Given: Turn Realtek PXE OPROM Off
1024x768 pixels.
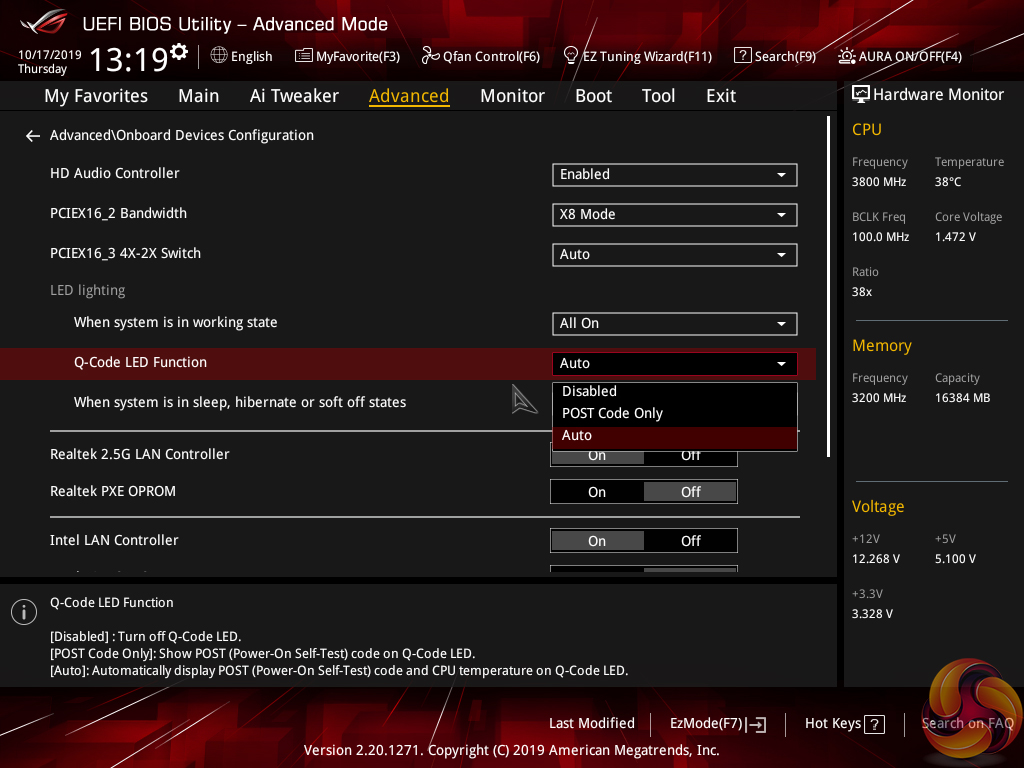Looking at the screenshot, I should tap(691, 492).
